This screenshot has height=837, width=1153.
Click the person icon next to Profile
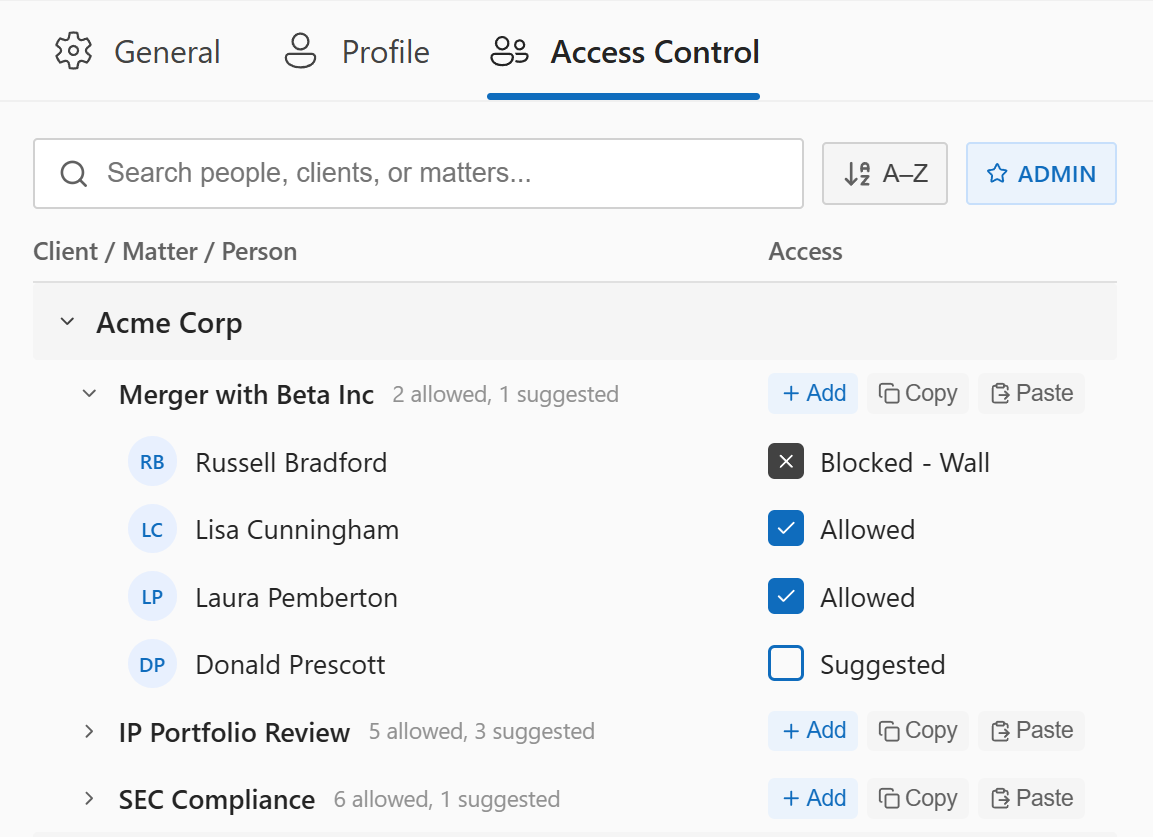(300, 51)
